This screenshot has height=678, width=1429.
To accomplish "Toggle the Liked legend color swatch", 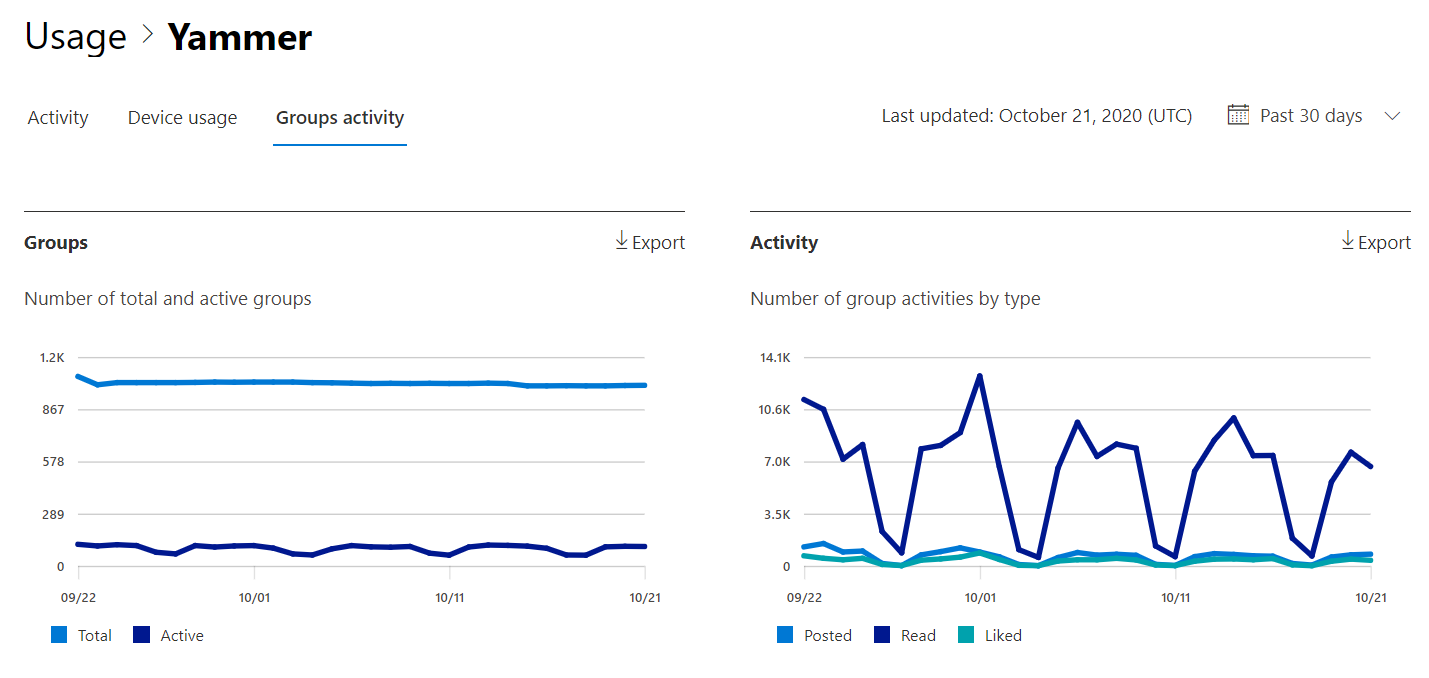I will (966, 635).
